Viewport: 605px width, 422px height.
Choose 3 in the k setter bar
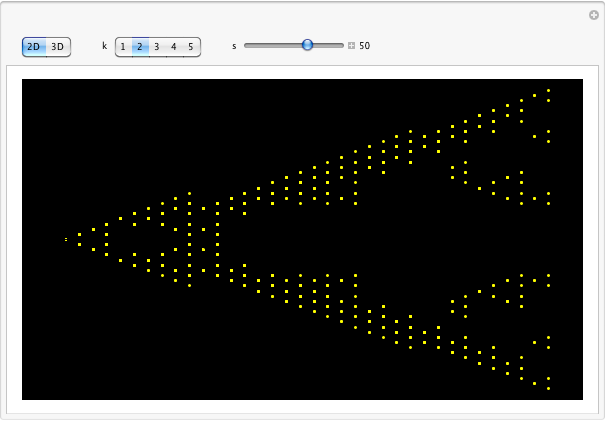point(157,46)
